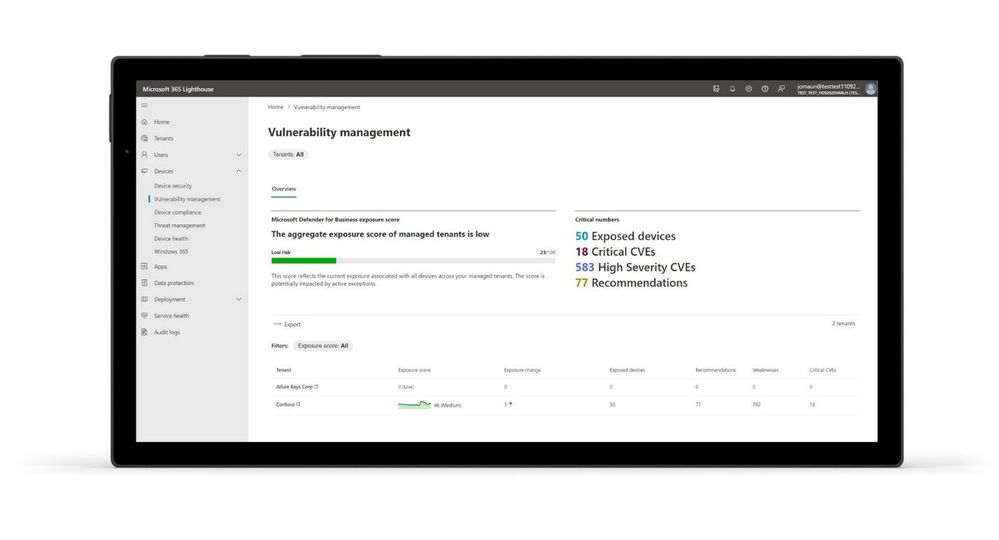
Task: Open the notifications bell icon
Action: 733,89
